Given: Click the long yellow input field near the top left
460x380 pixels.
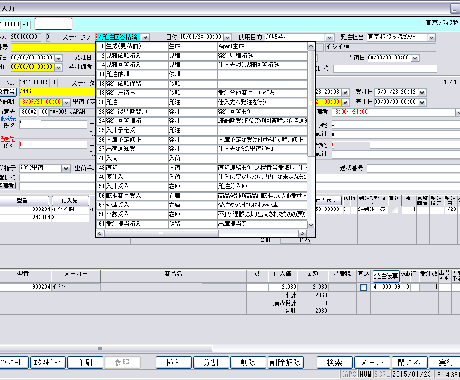Looking at the screenshot, I should 53,47.
